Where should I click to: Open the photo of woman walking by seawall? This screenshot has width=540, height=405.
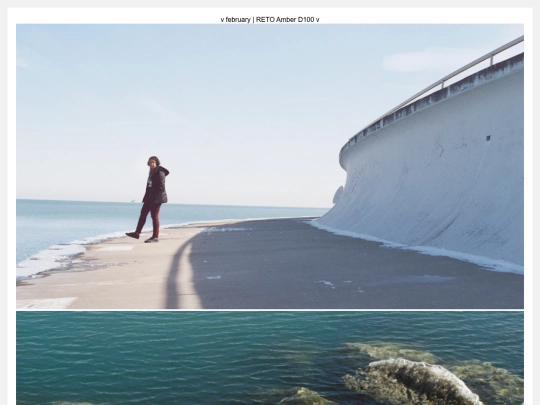coord(270,166)
